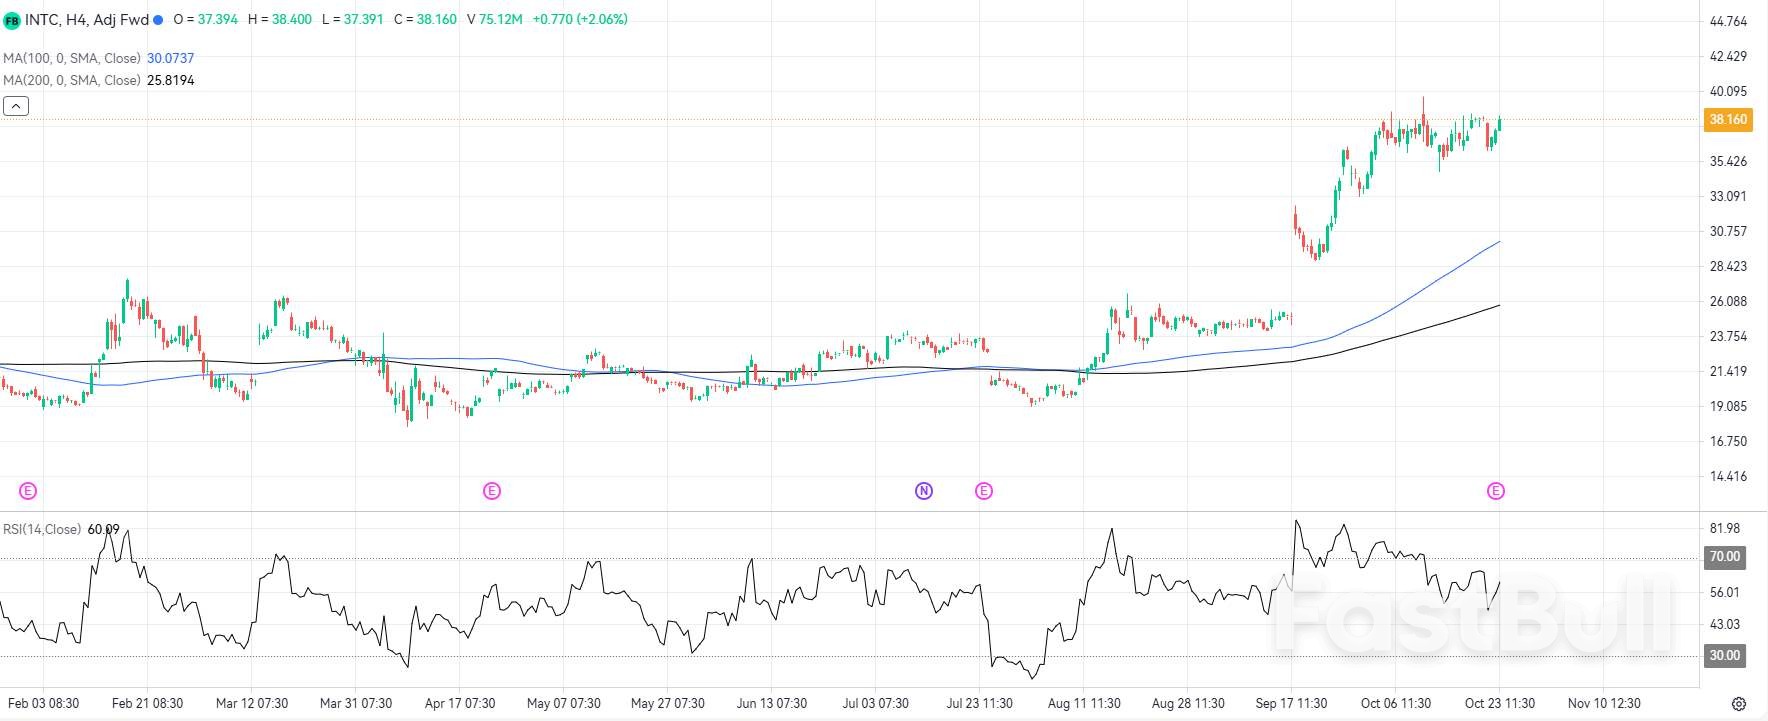Click the blue status dot after Adj Fwd
This screenshot has height=721, width=1768.
pyautogui.click(x=158, y=20)
